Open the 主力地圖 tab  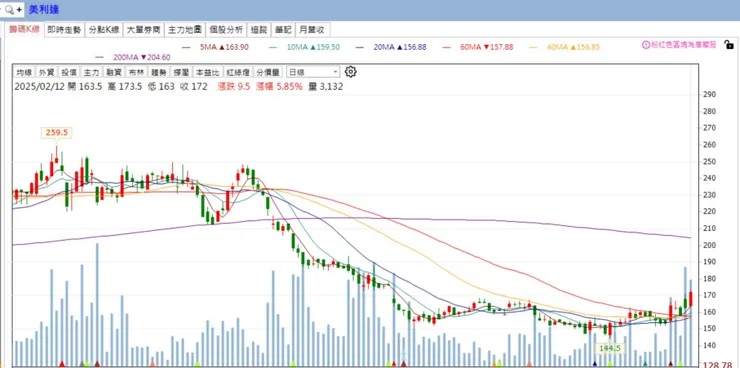185,30
